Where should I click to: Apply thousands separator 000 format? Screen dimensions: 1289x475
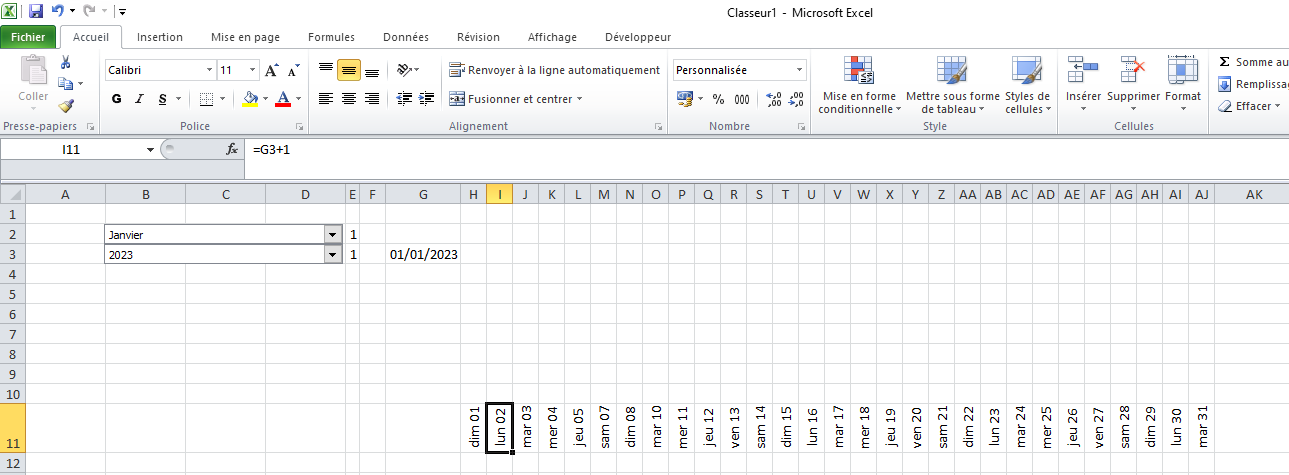point(742,99)
